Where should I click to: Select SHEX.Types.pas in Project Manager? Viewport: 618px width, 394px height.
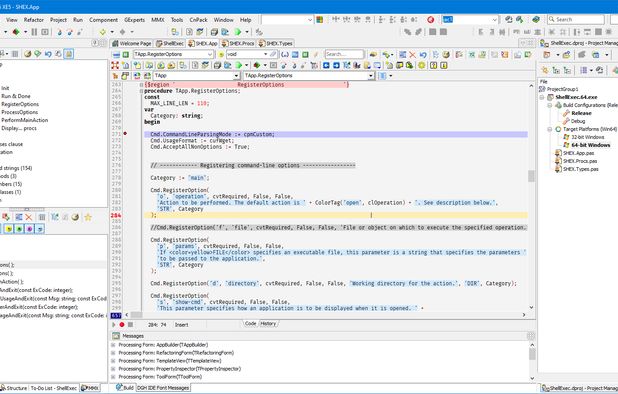[x=581, y=169]
